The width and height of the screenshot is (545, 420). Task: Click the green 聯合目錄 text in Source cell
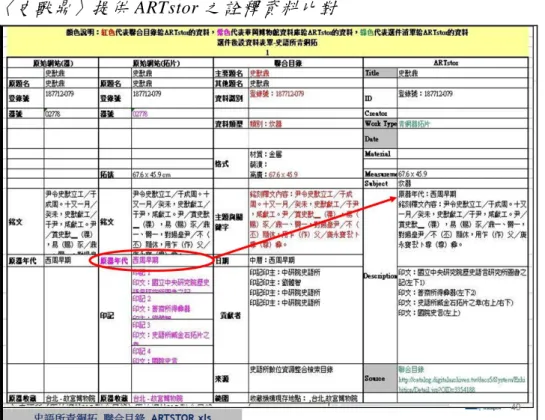point(411,369)
